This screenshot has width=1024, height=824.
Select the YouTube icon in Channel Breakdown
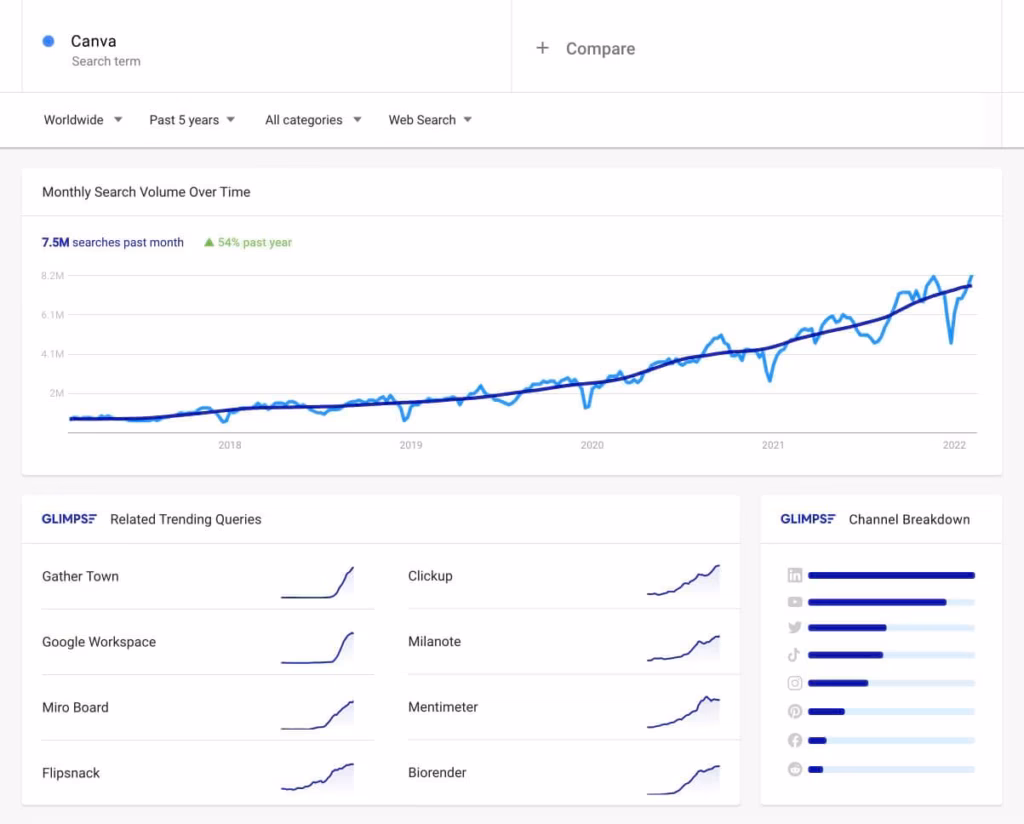tap(794, 602)
